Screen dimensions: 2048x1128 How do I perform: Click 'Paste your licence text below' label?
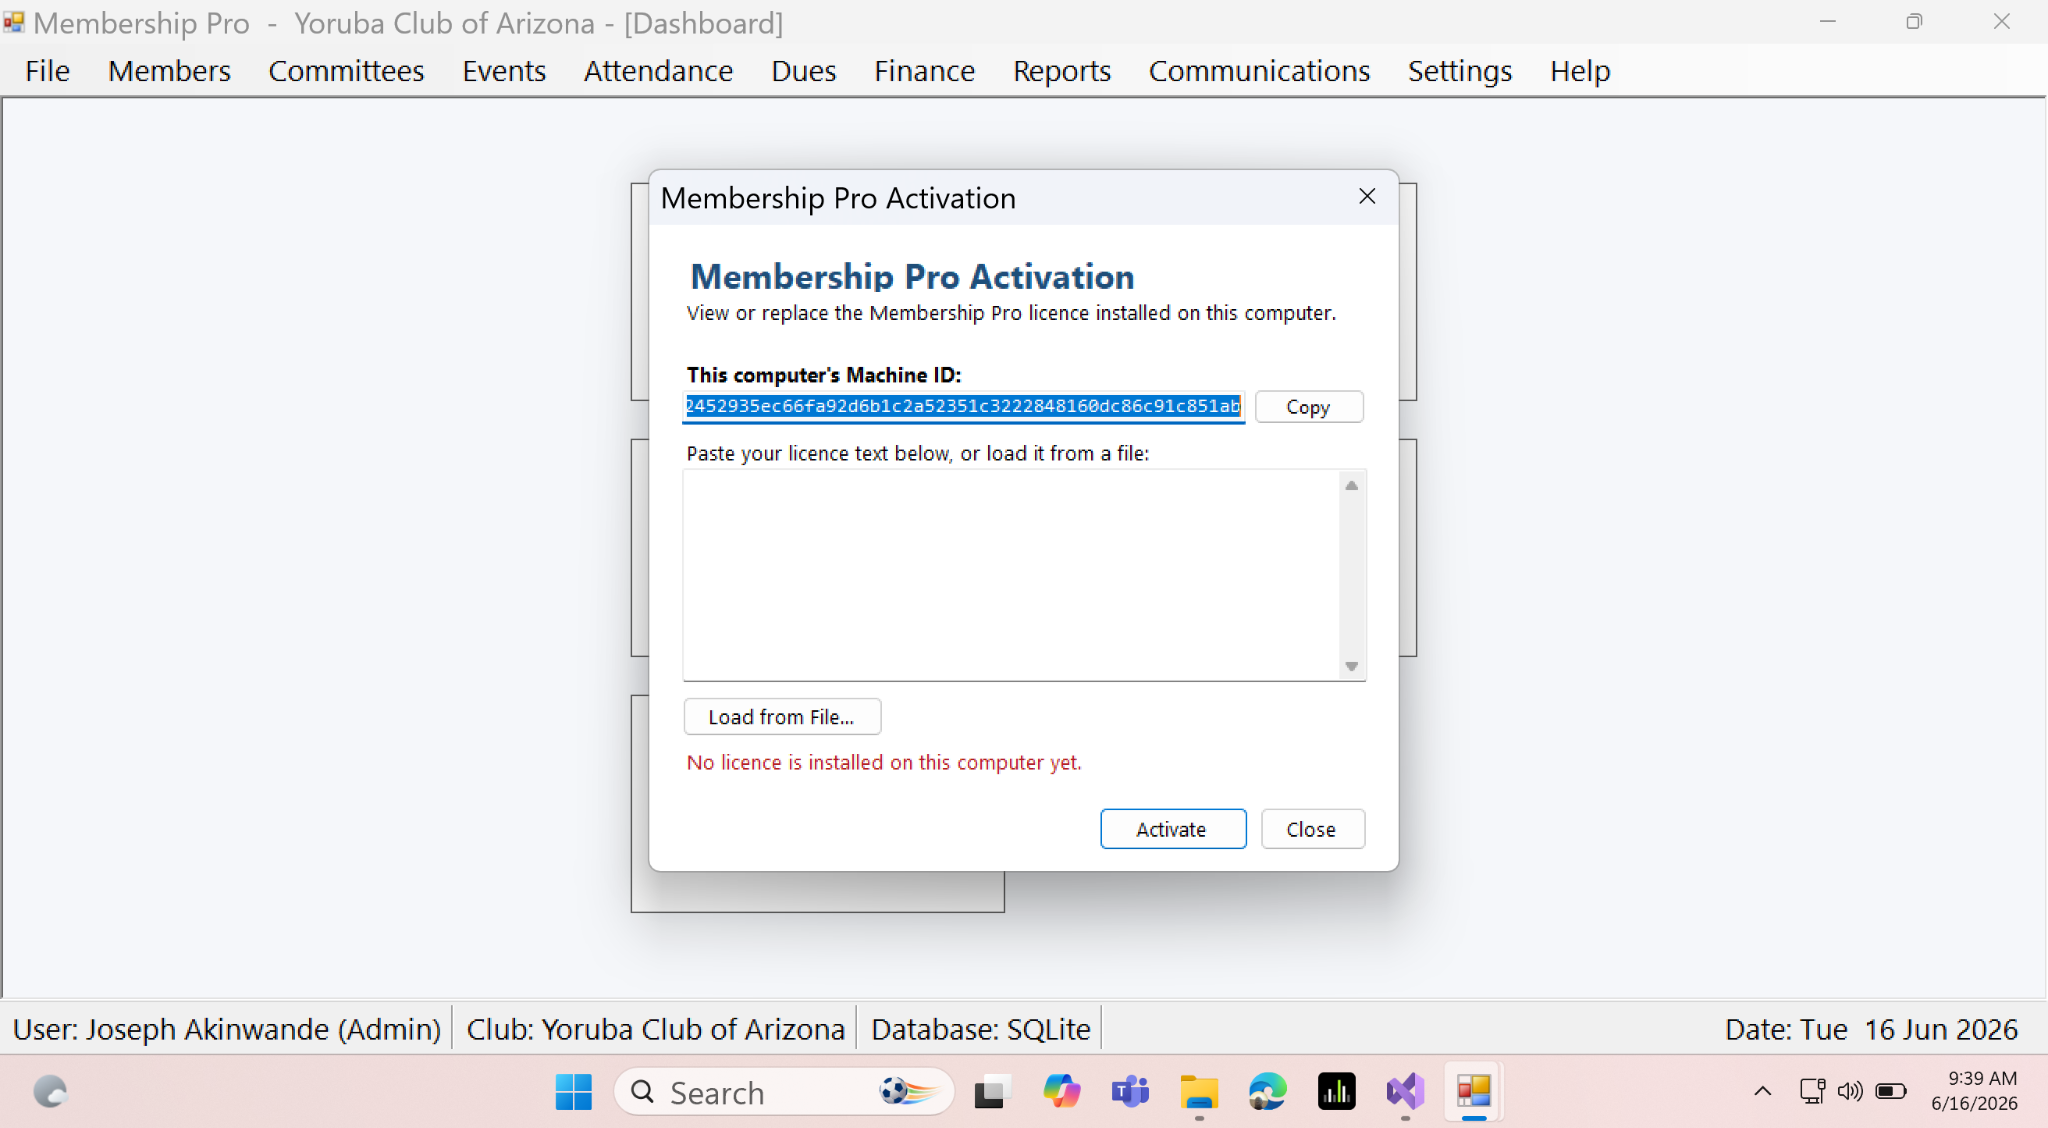(x=918, y=453)
